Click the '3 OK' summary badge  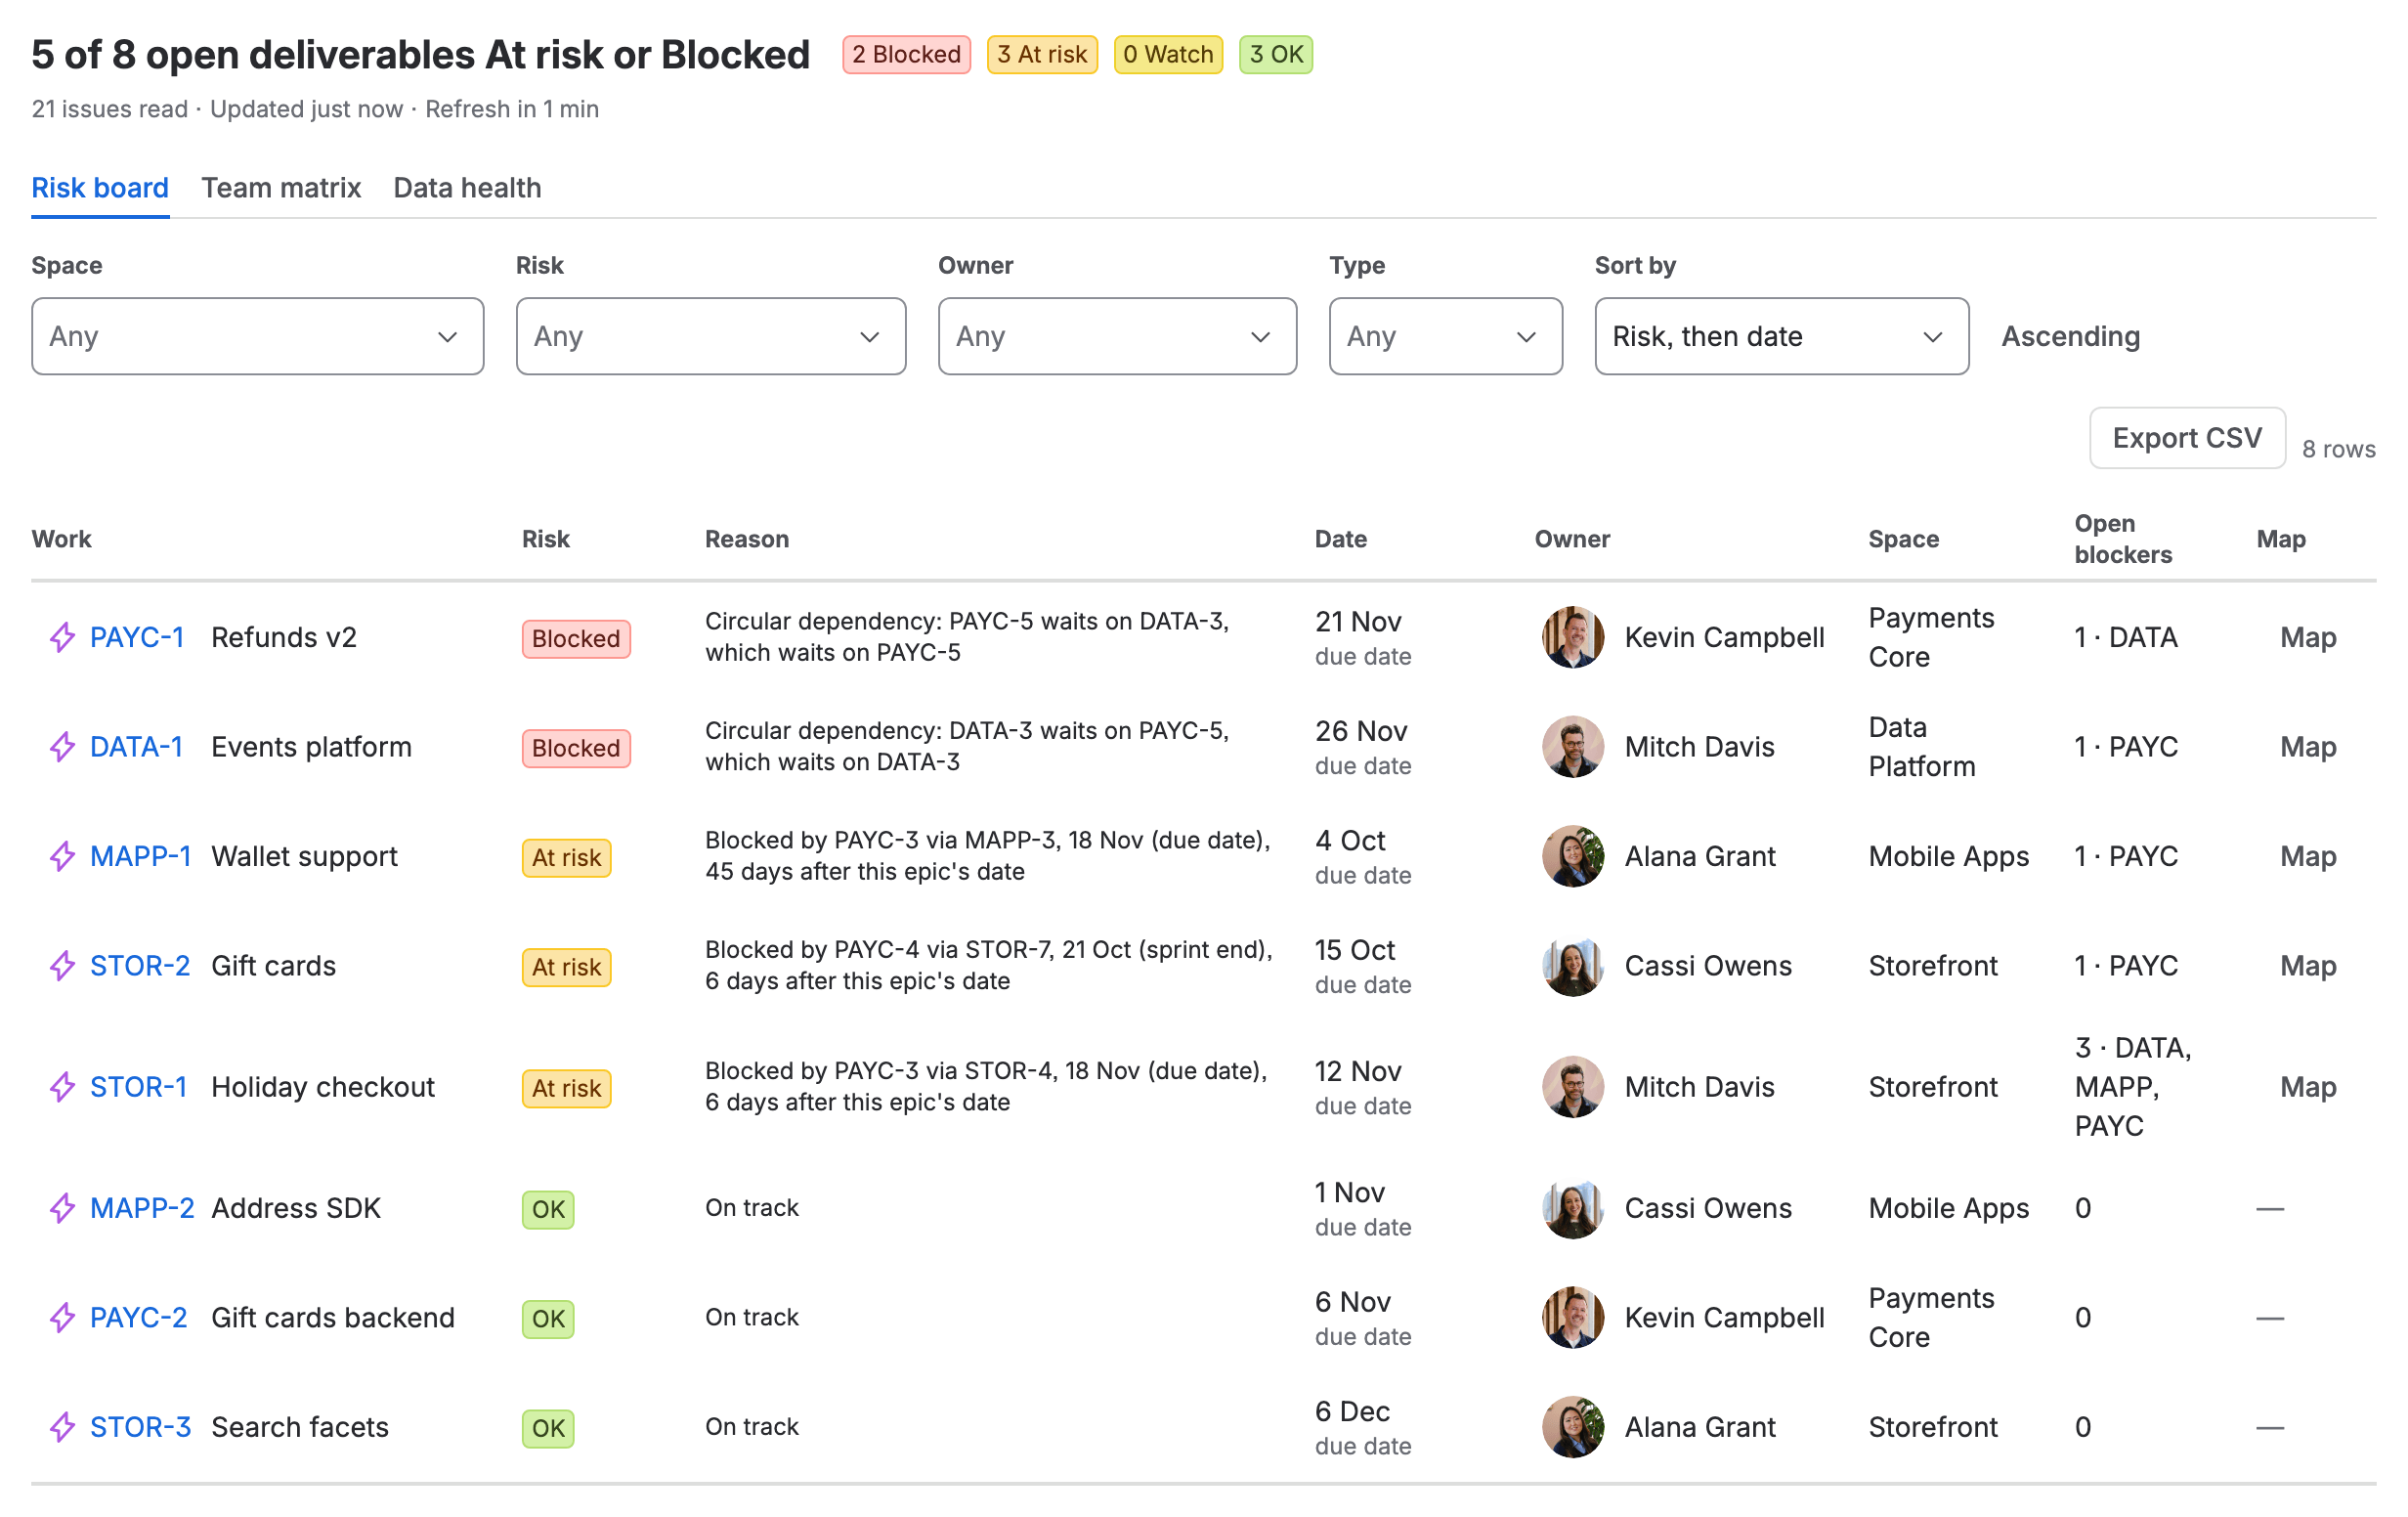click(1276, 54)
